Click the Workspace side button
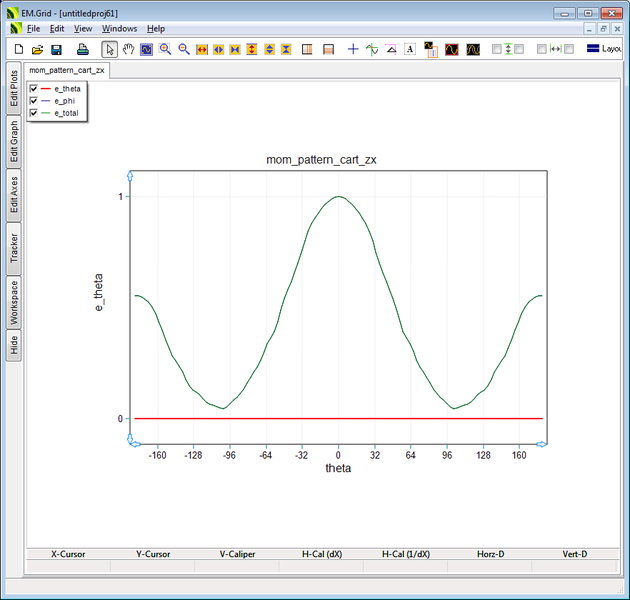Viewport: 630px width, 600px height. pos(13,302)
